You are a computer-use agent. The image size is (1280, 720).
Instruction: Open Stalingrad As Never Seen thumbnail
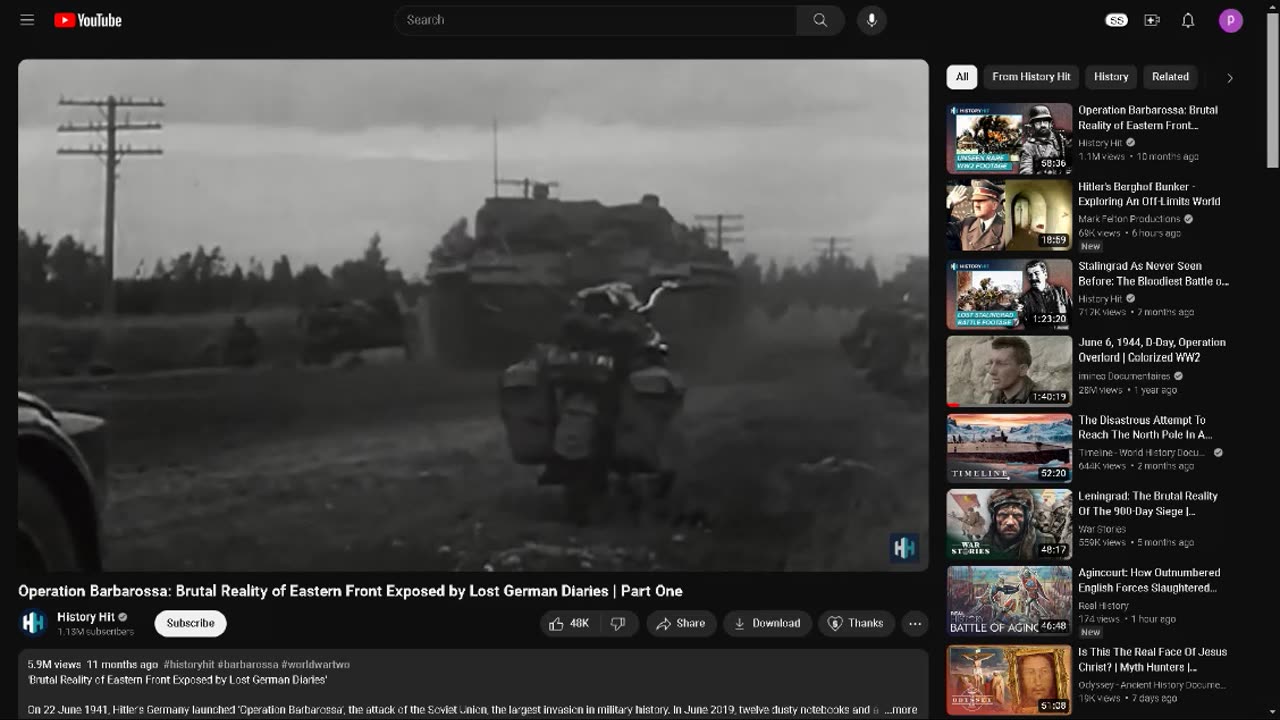click(1009, 294)
